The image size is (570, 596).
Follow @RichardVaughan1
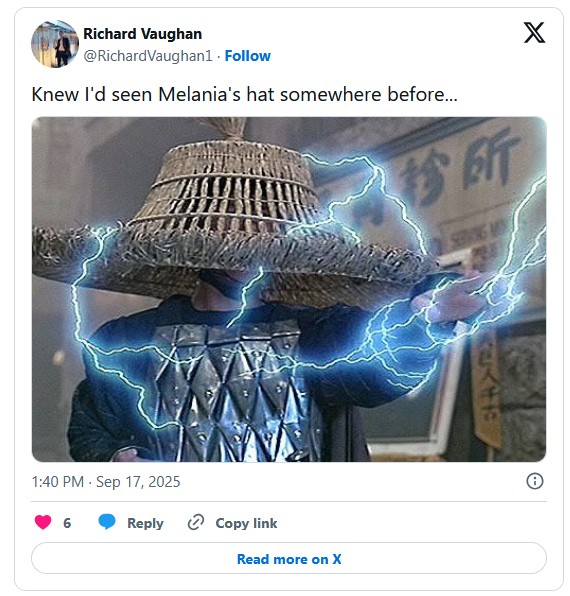247,56
